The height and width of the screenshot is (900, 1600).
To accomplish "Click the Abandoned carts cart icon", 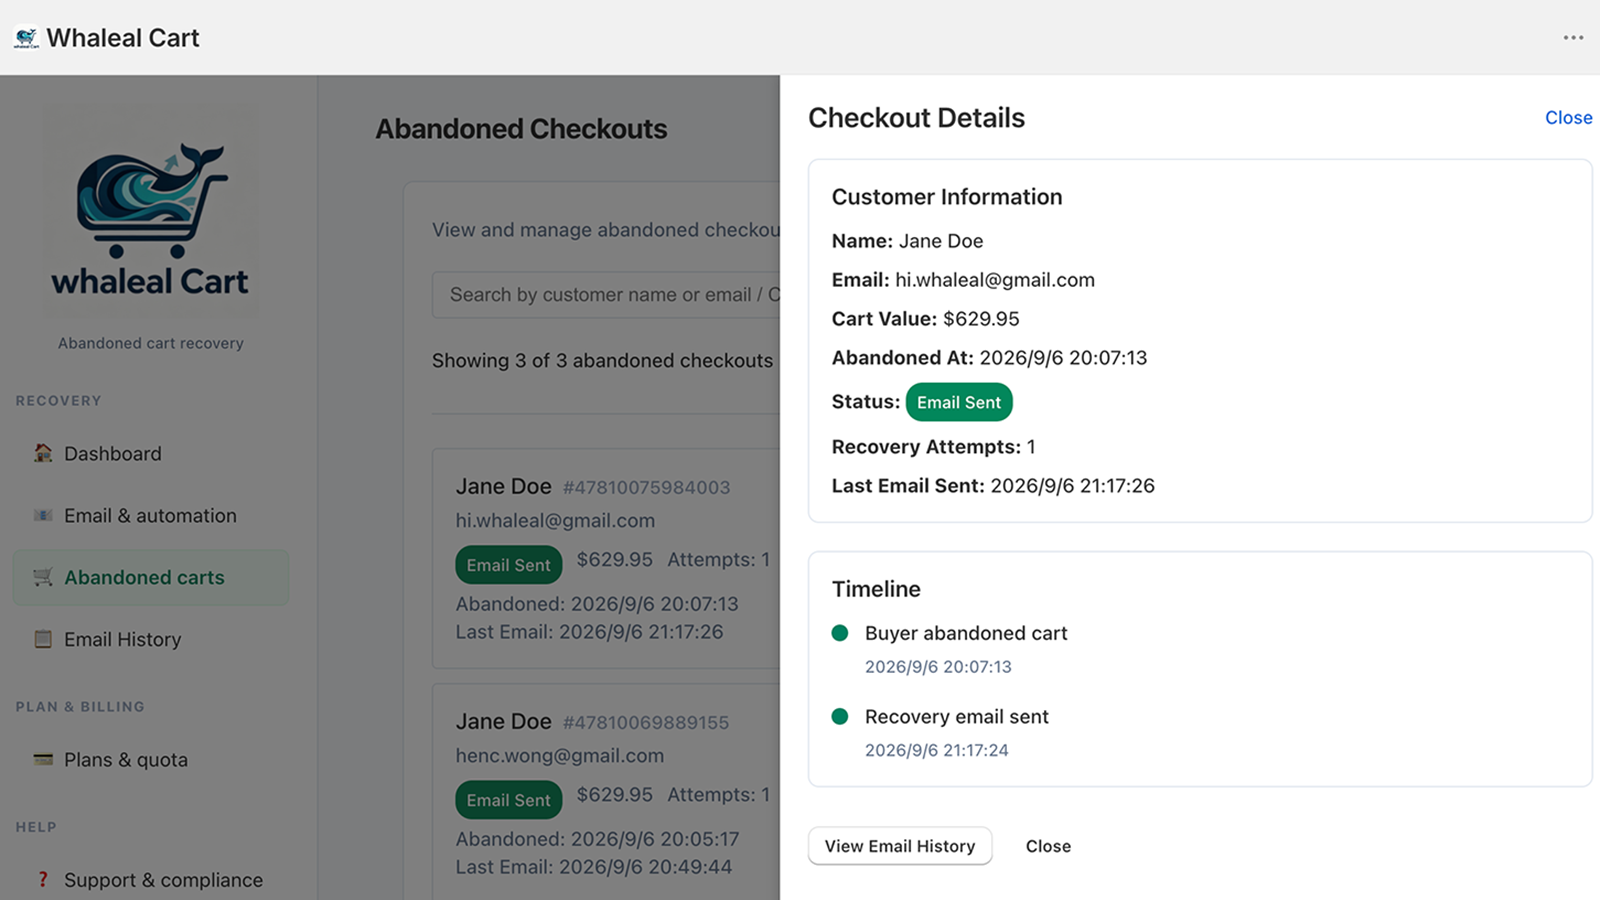I will (x=43, y=577).
